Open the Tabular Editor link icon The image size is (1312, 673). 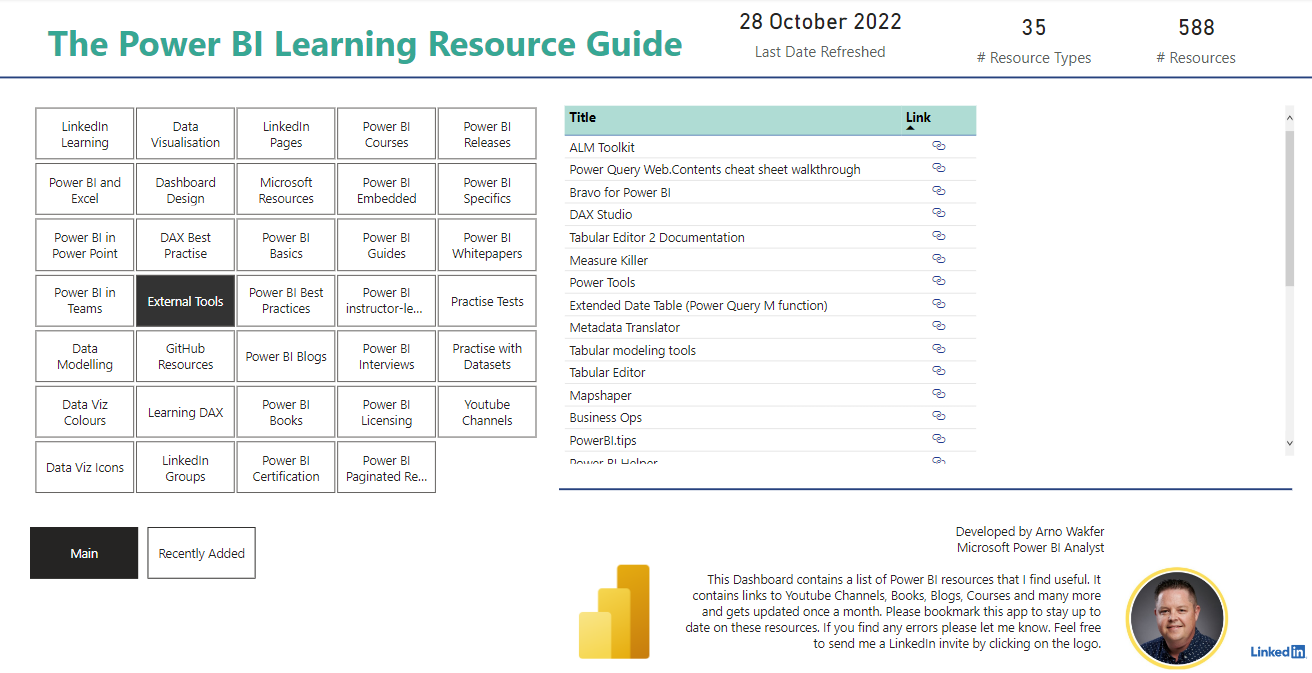click(x=938, y=372)
